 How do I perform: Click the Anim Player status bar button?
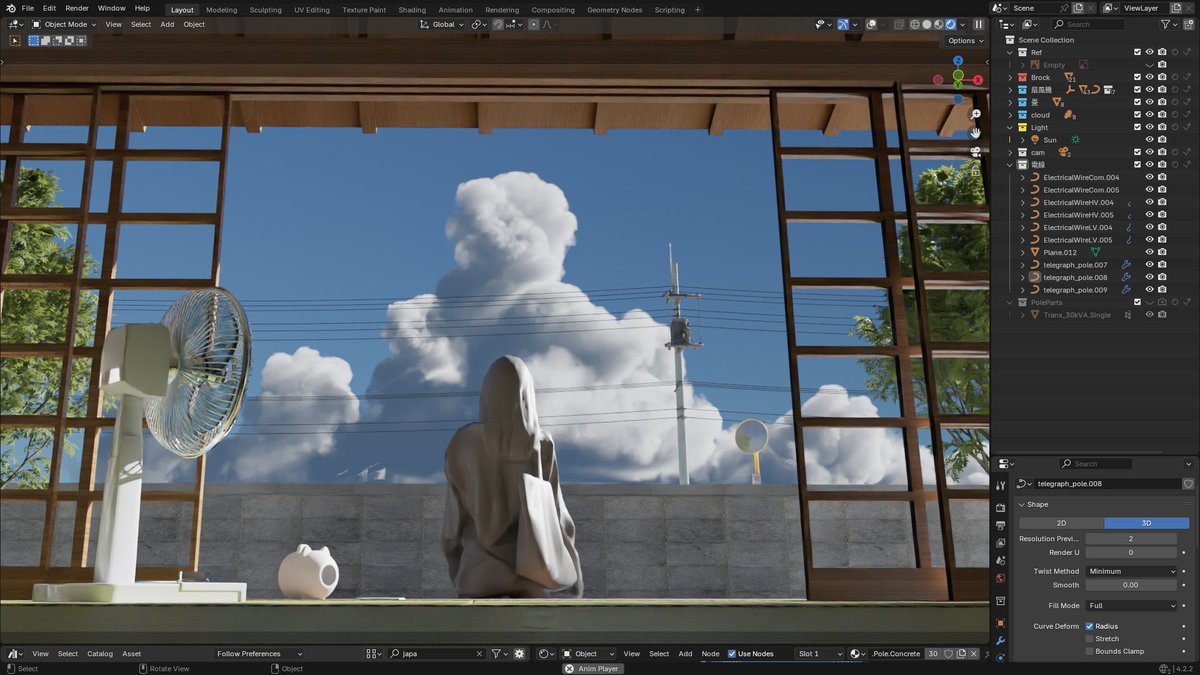click(x=593, y=669)
